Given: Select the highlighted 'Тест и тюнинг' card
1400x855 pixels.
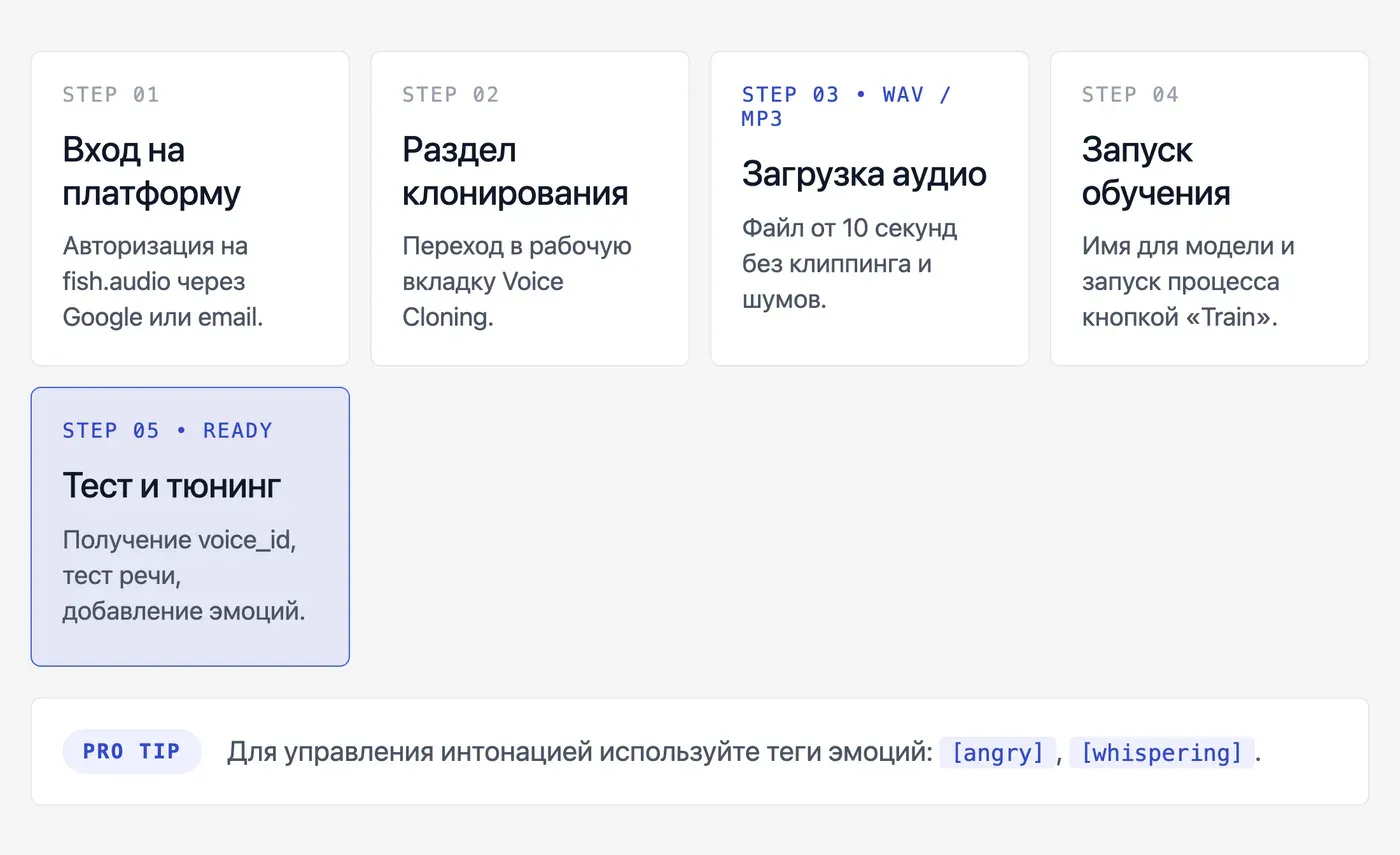Looking at the screenshot, I should (190, 526).
